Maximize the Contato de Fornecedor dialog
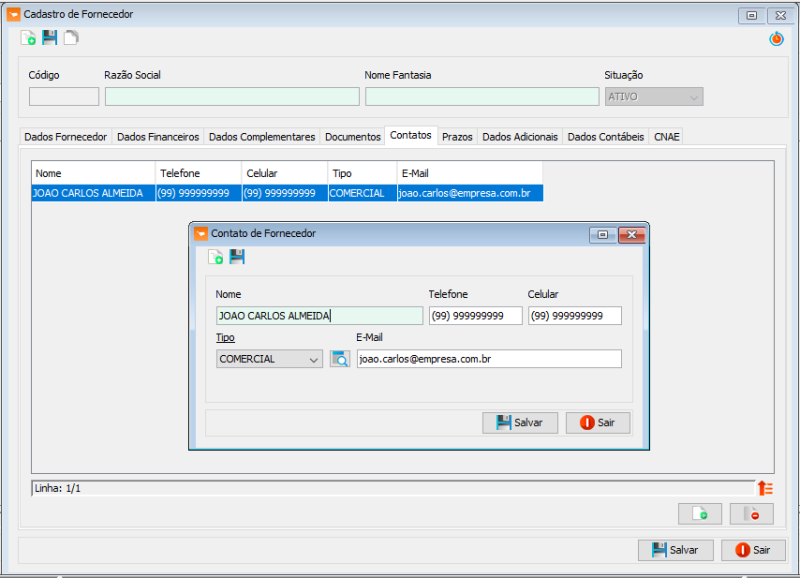 click(603, 235)
